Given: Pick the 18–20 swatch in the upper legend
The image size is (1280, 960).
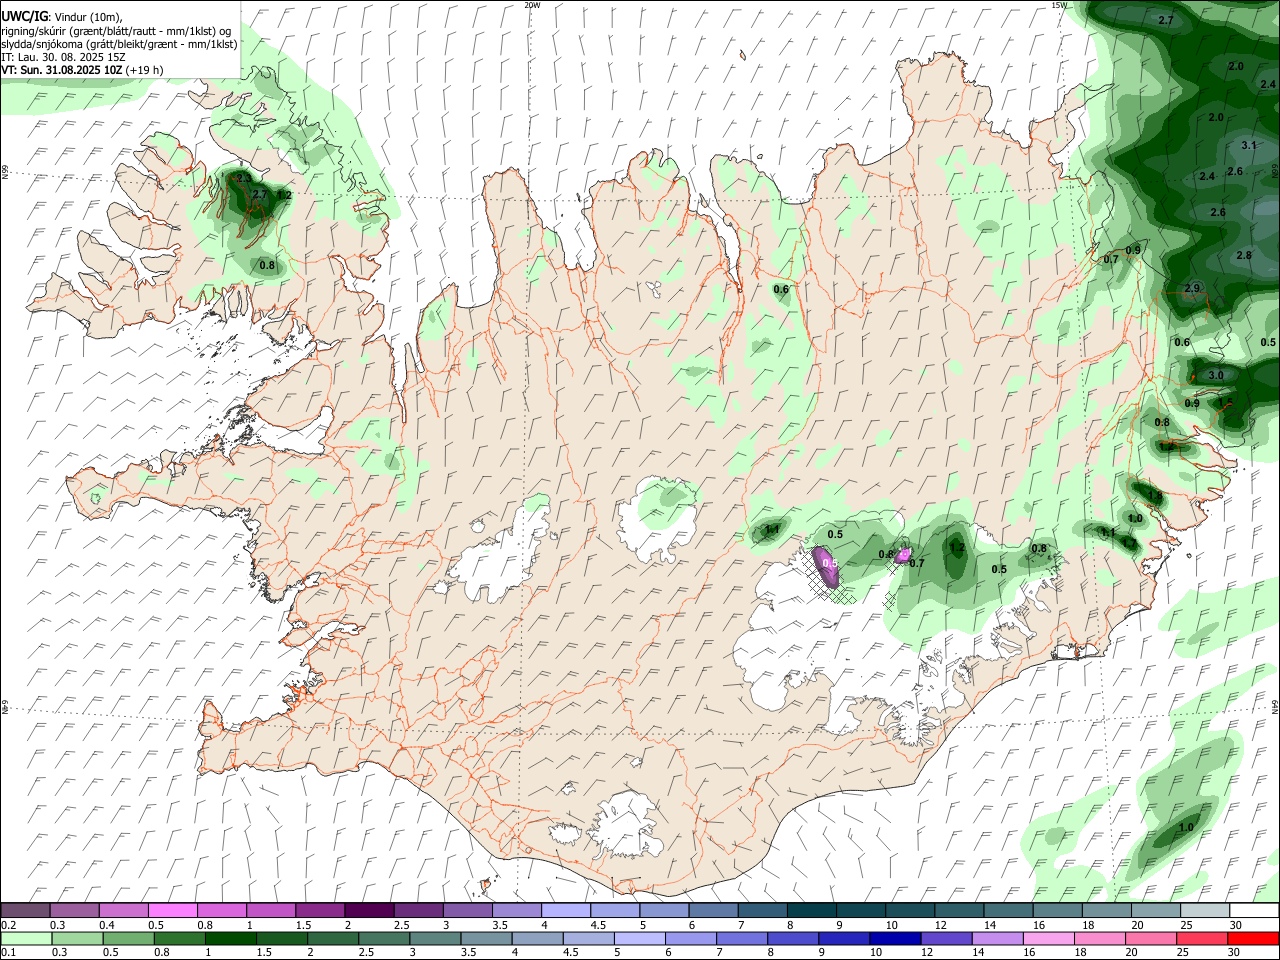Looking at the screenshot, I should pyautogui.click(x=1107, y=911).
